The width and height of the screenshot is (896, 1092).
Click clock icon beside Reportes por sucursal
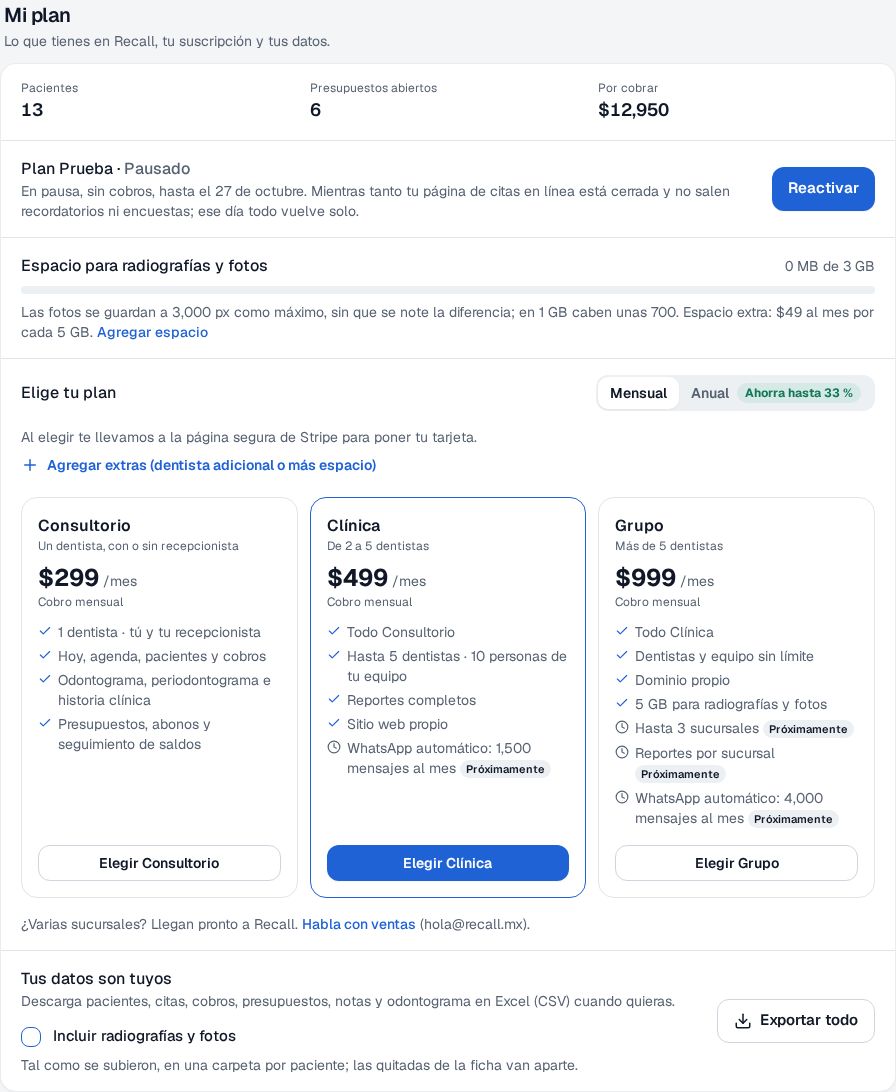pos(622,753)
